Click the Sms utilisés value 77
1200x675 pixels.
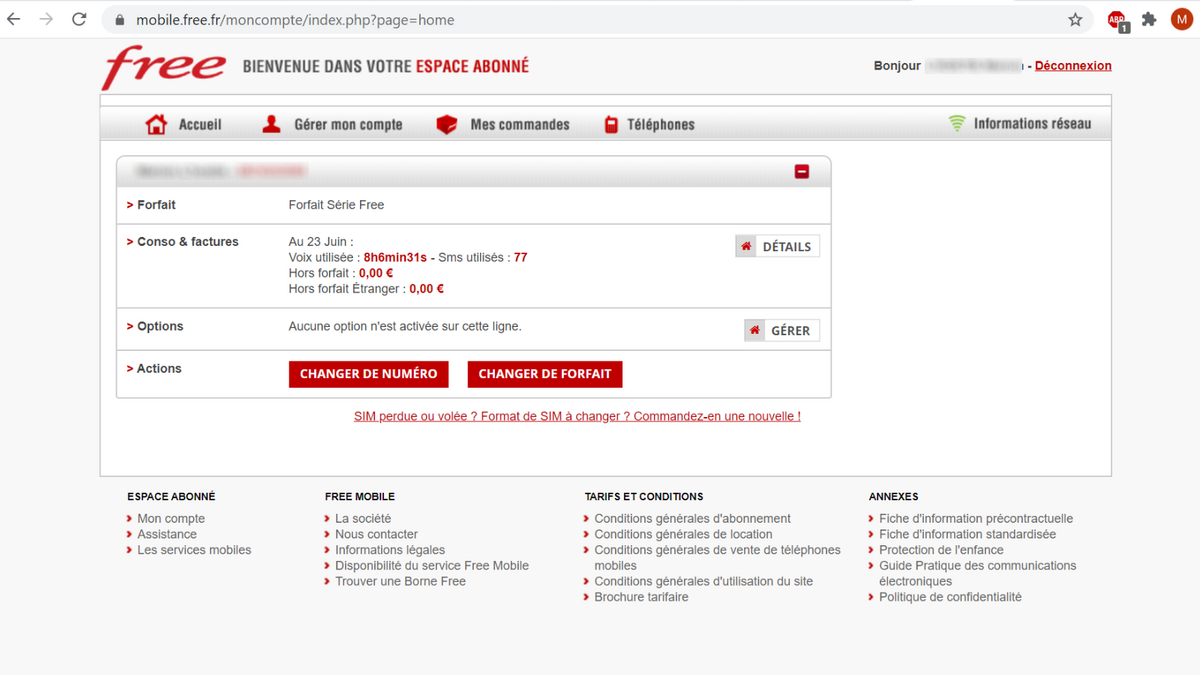tap(520, 258)
